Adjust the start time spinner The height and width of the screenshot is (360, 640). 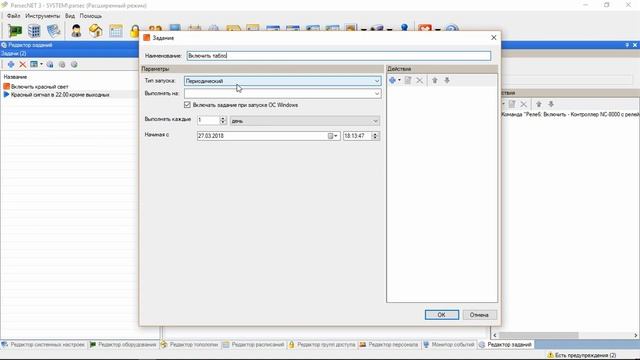(x=375, y=136)
